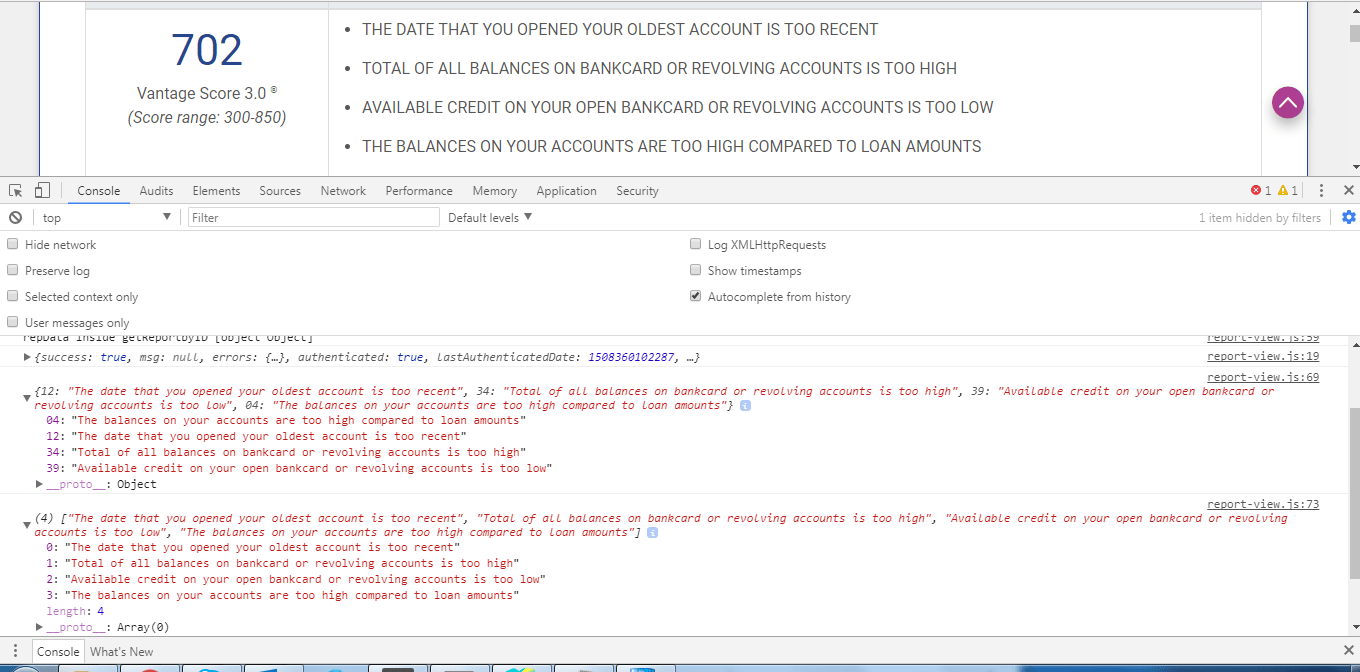This screenshot has width=1360, height=672.
Task: Toggle the device toolbar icon
Action: pyautogui.click(x=40, y=190)
